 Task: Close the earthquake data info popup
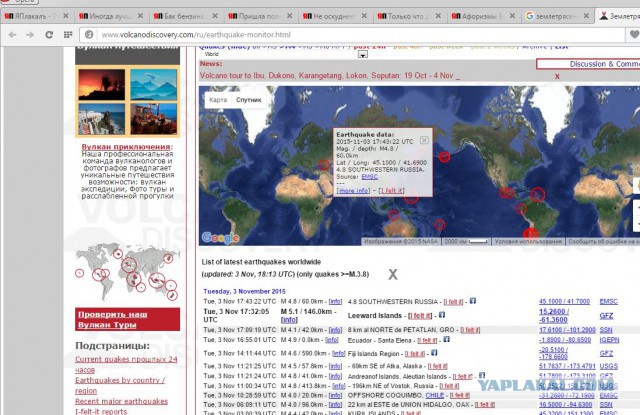(423, 140)
